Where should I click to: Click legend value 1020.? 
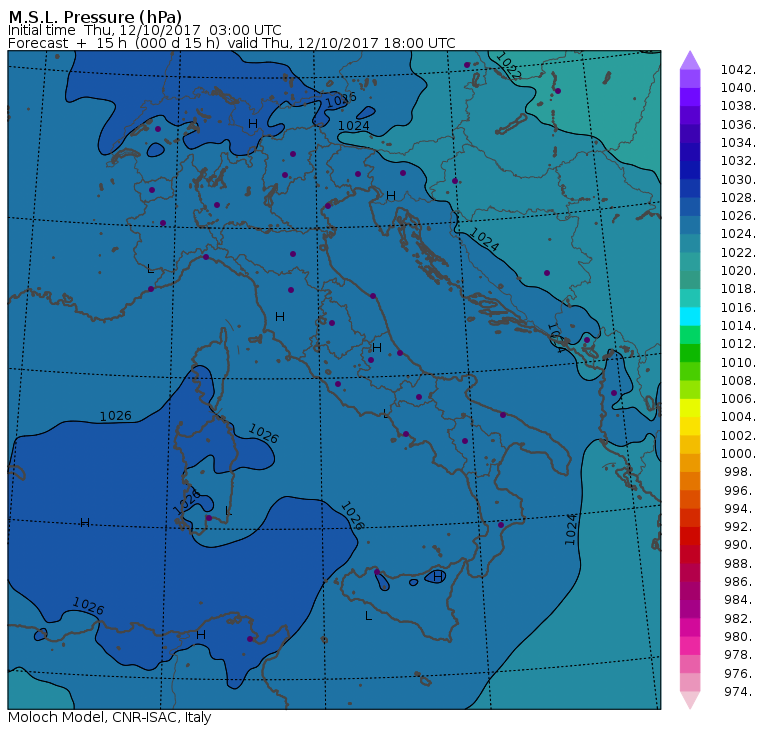[738, 270]
